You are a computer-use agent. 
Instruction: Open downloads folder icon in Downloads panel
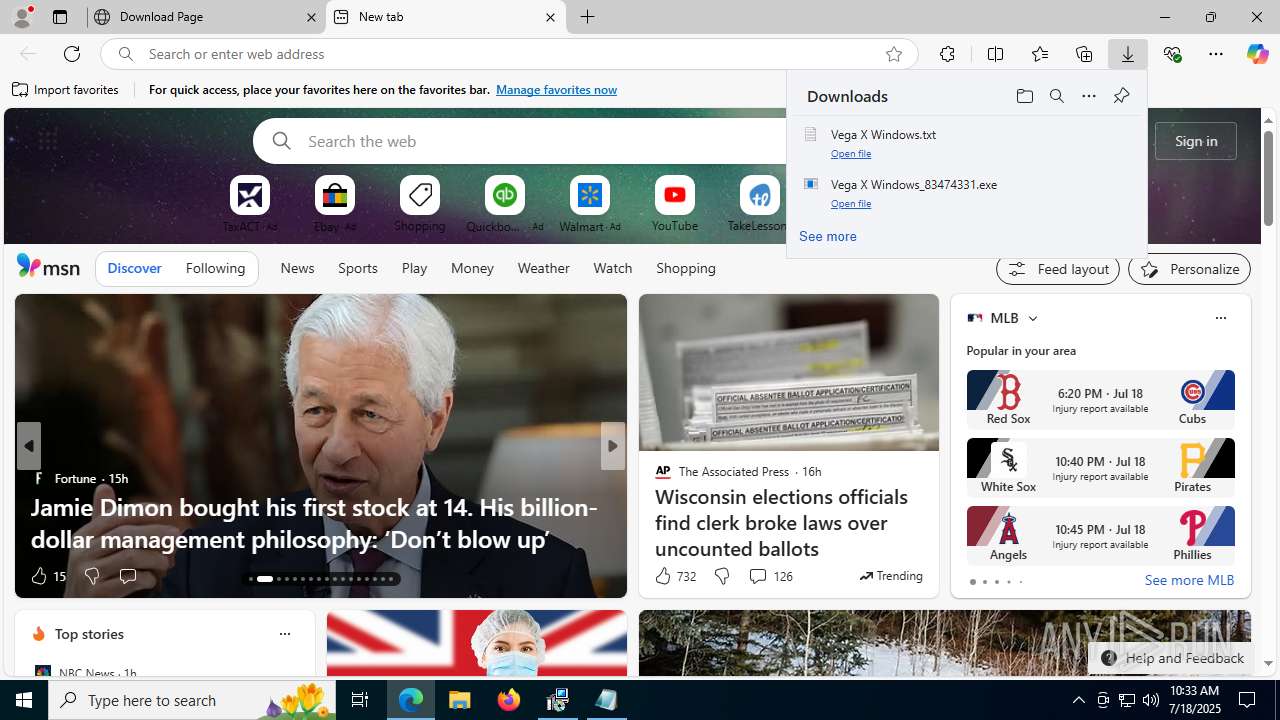click(1024, 96)
